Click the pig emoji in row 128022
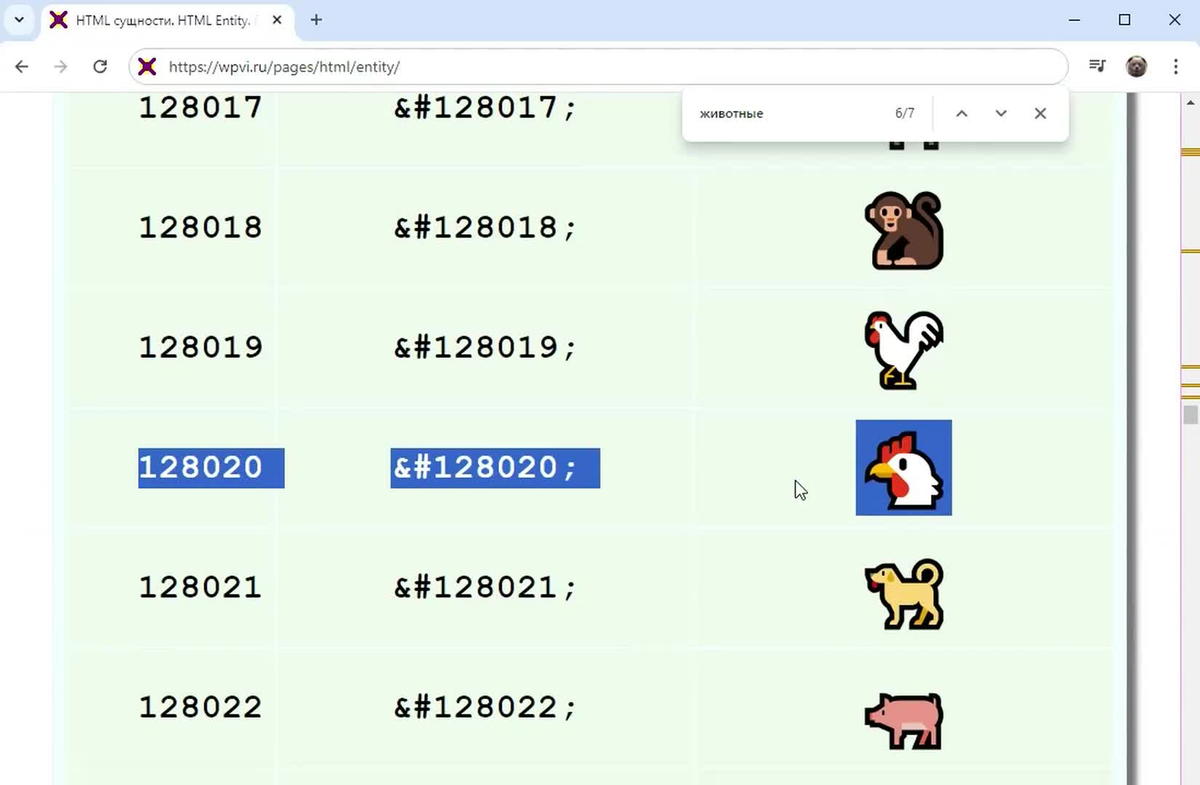Viewport: 1200px width, 785px height. [x=904, y=721]
